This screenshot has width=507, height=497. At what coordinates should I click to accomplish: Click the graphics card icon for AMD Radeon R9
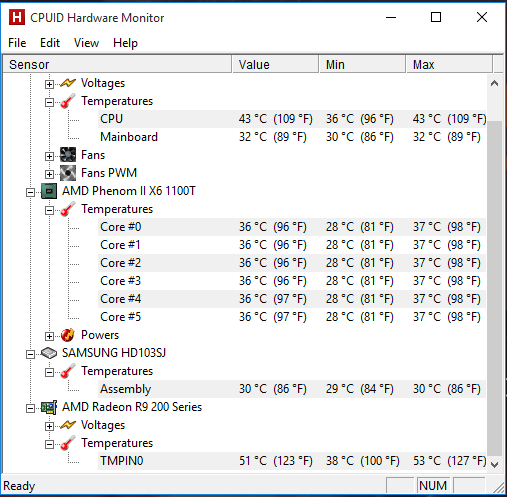coord(49,407)
